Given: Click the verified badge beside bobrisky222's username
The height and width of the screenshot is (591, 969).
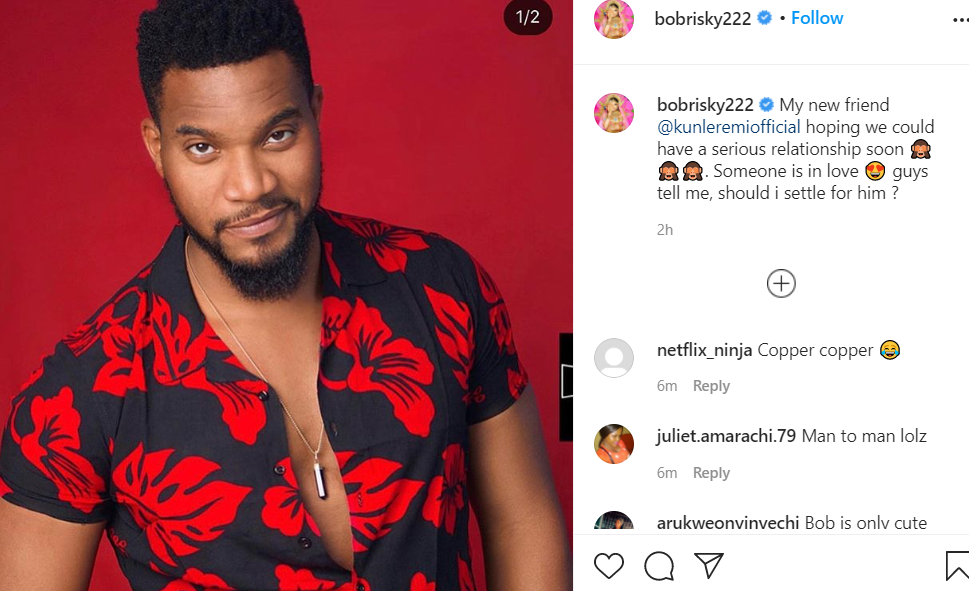Looking at the screenshot, I should tap(764, 17).
